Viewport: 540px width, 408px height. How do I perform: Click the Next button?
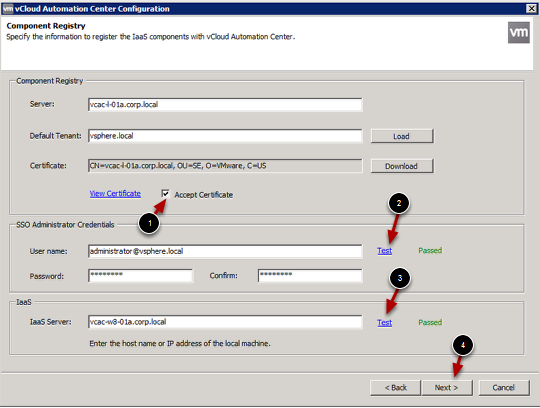point(447,388)
